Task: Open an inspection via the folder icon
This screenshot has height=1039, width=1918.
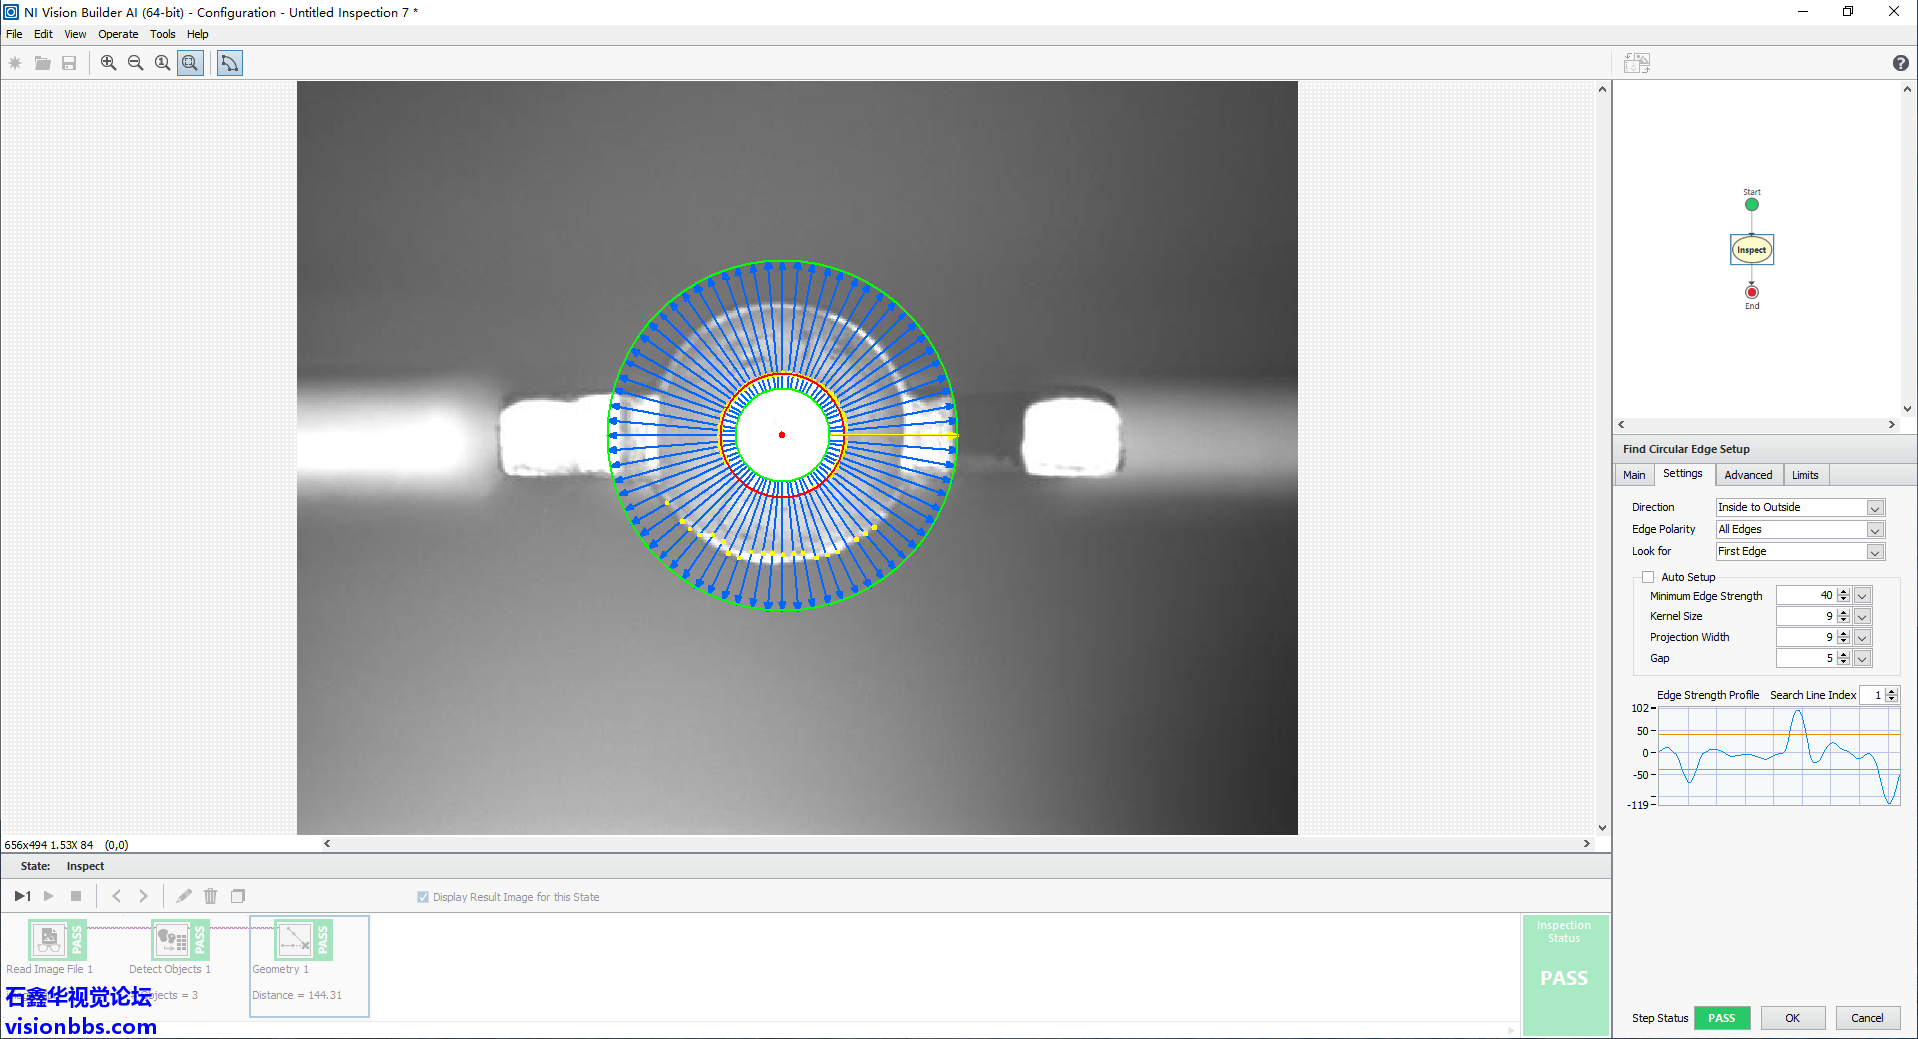Action: [x=42, y=63]
